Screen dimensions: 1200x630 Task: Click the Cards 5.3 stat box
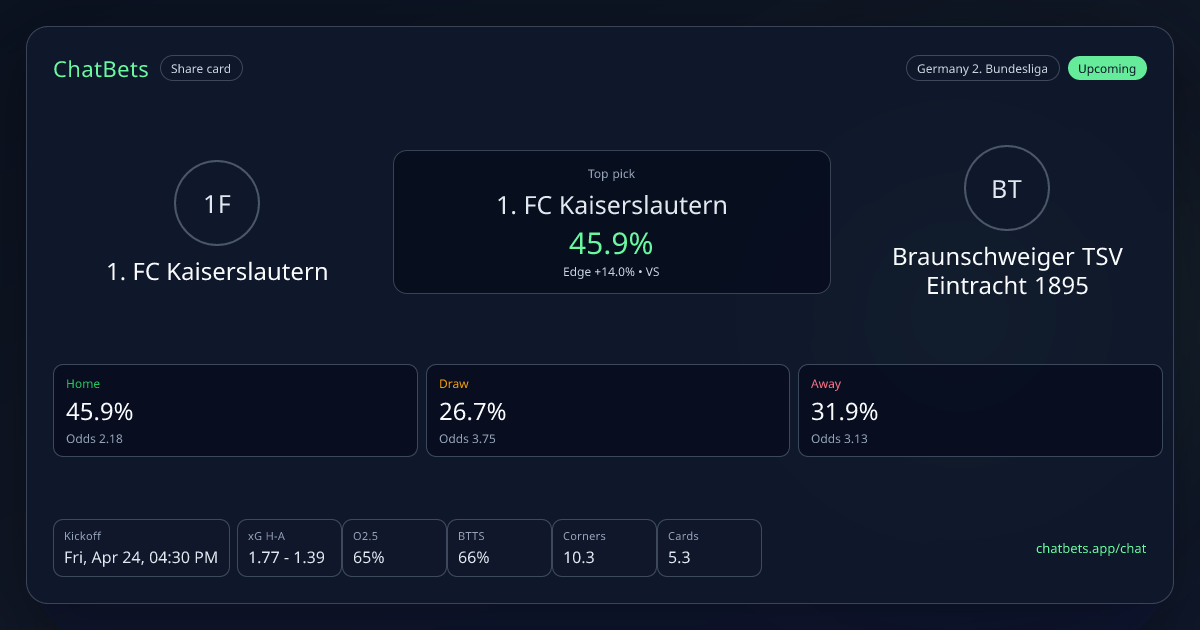pyautogui.click(x=709, y=548)
